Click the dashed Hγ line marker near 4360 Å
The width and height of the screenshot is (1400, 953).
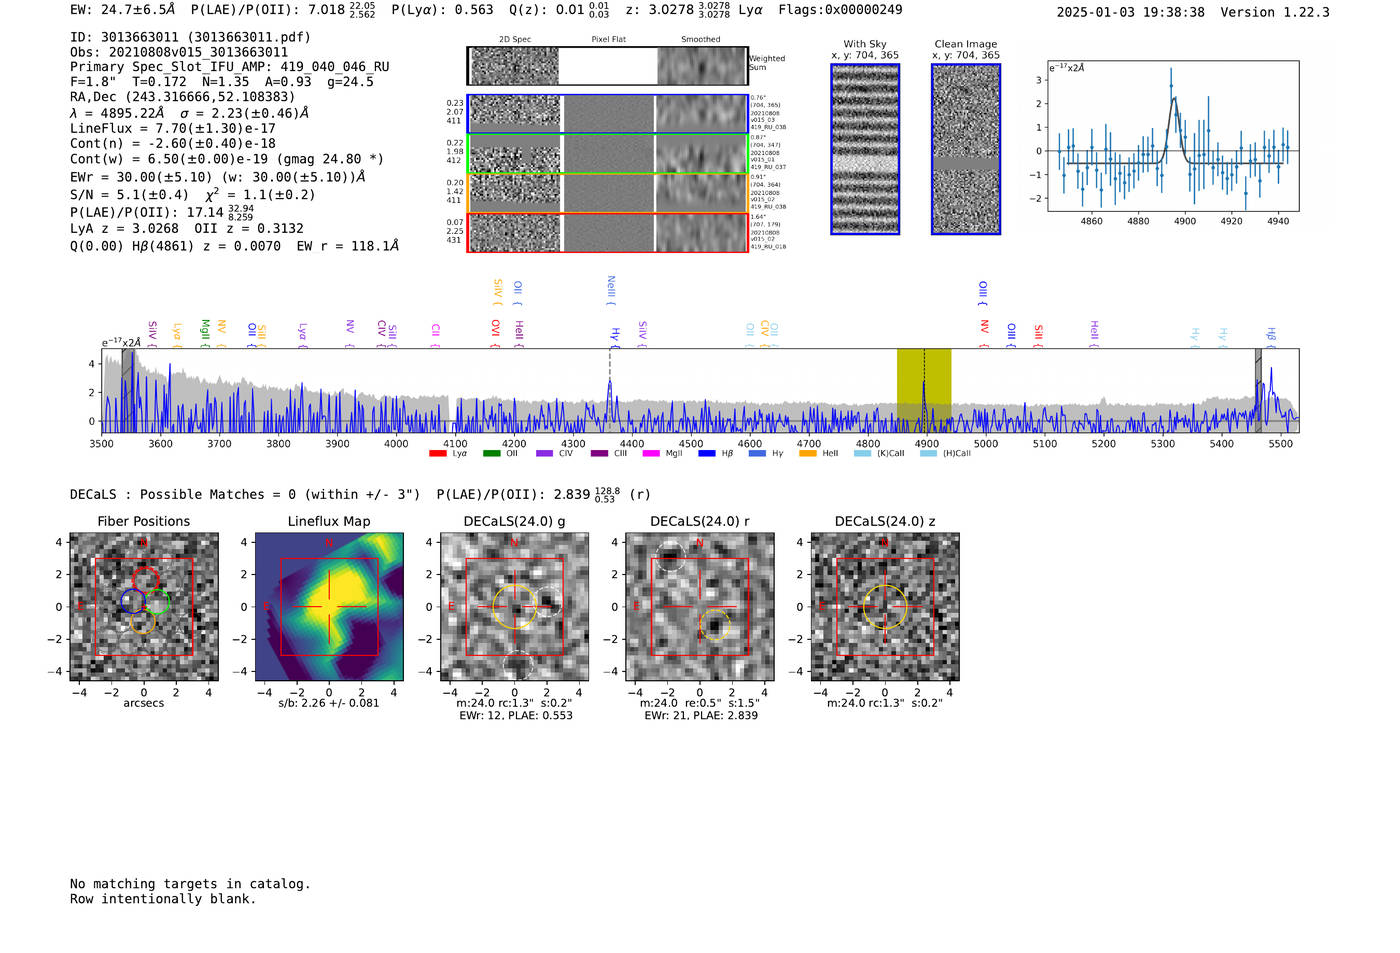tap(610, 390)
